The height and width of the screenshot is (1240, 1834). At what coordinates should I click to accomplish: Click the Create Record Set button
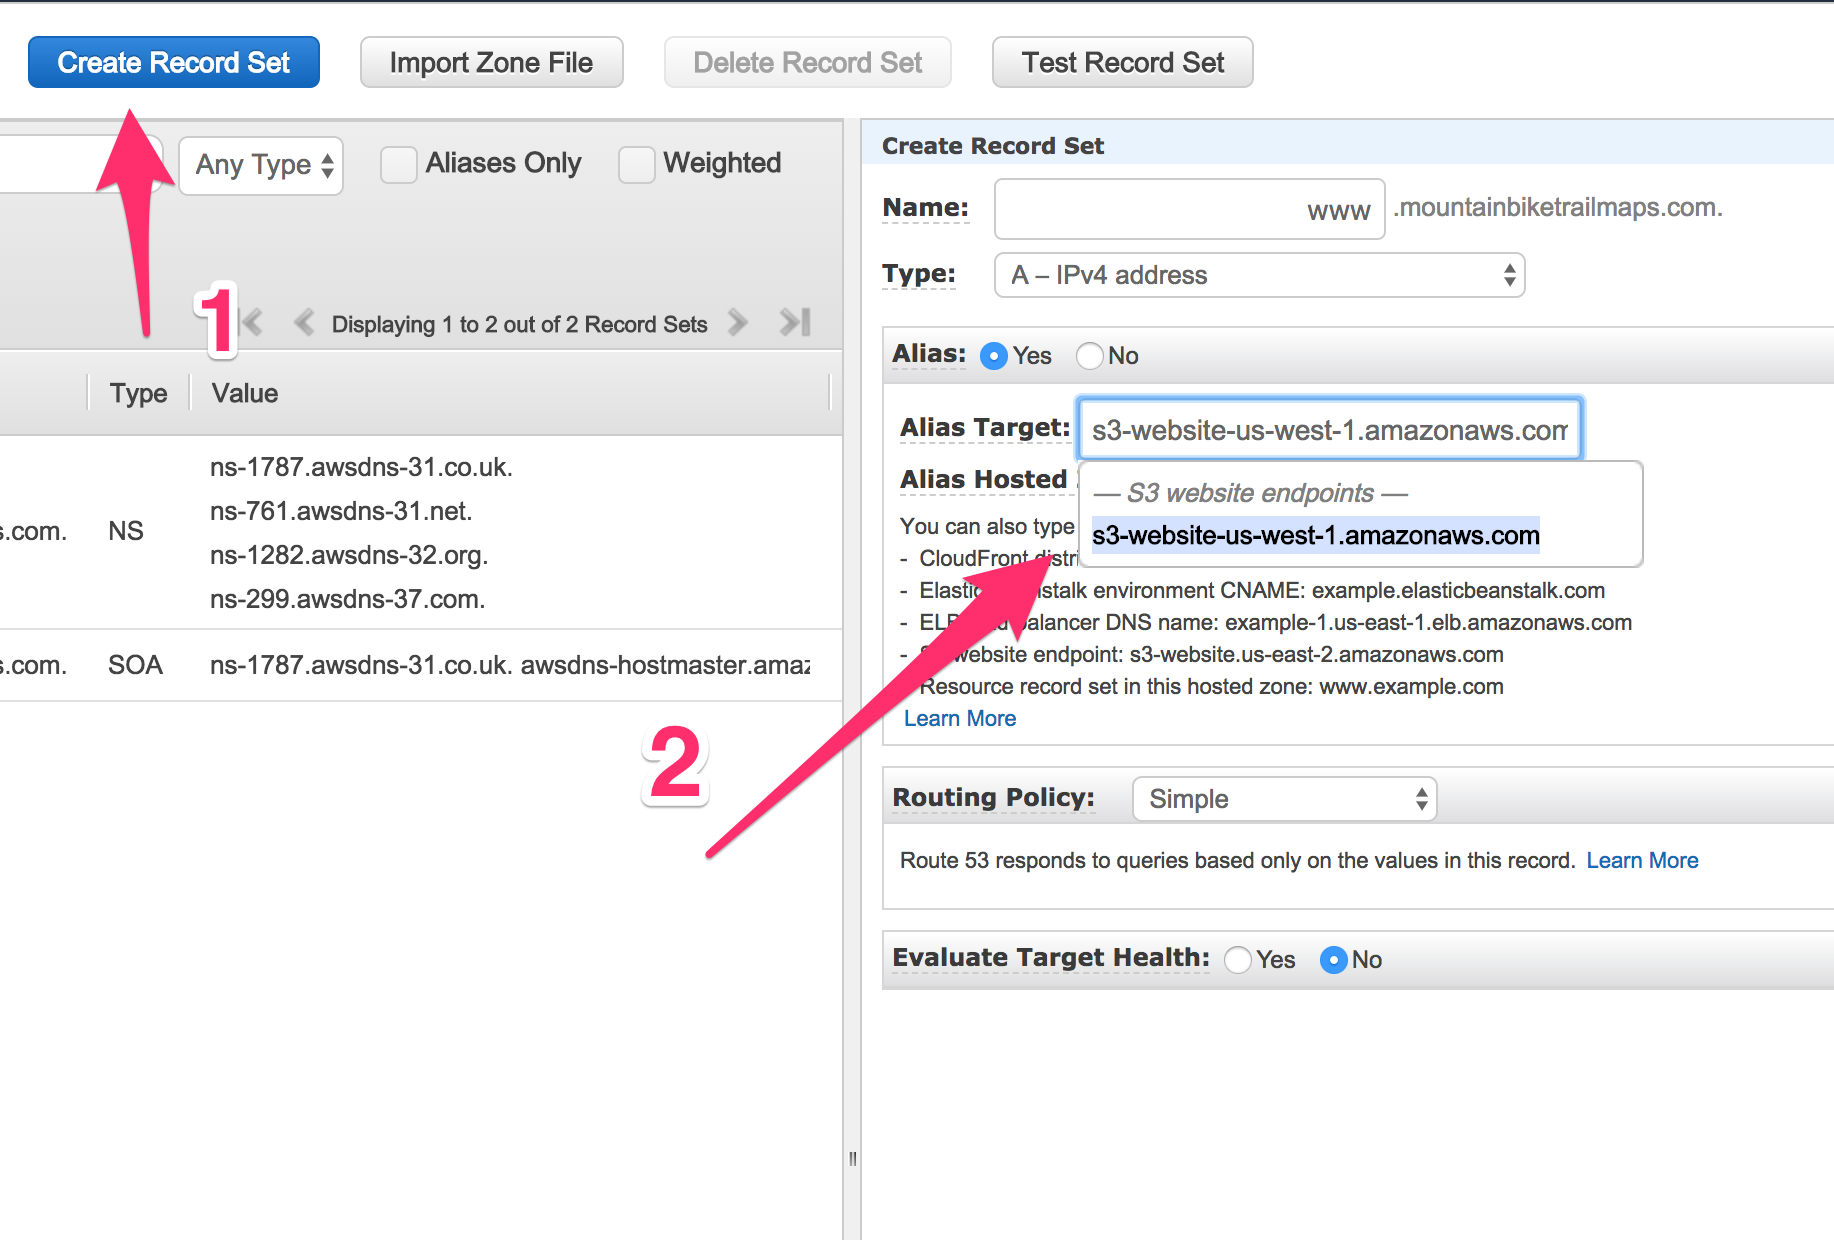pyautogui.click(x=174, y=62)
